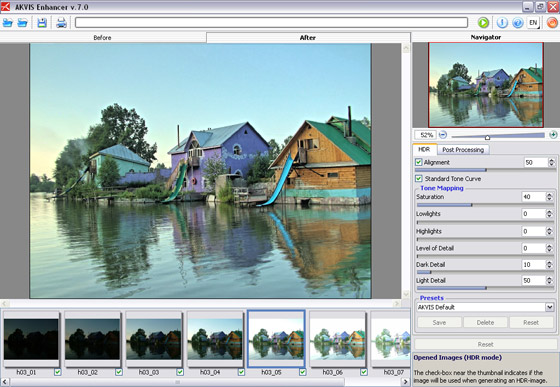Viewport: 560px width, 387px height.
Task: Save the image with the floppy disk icon
Action: (42, 23)
